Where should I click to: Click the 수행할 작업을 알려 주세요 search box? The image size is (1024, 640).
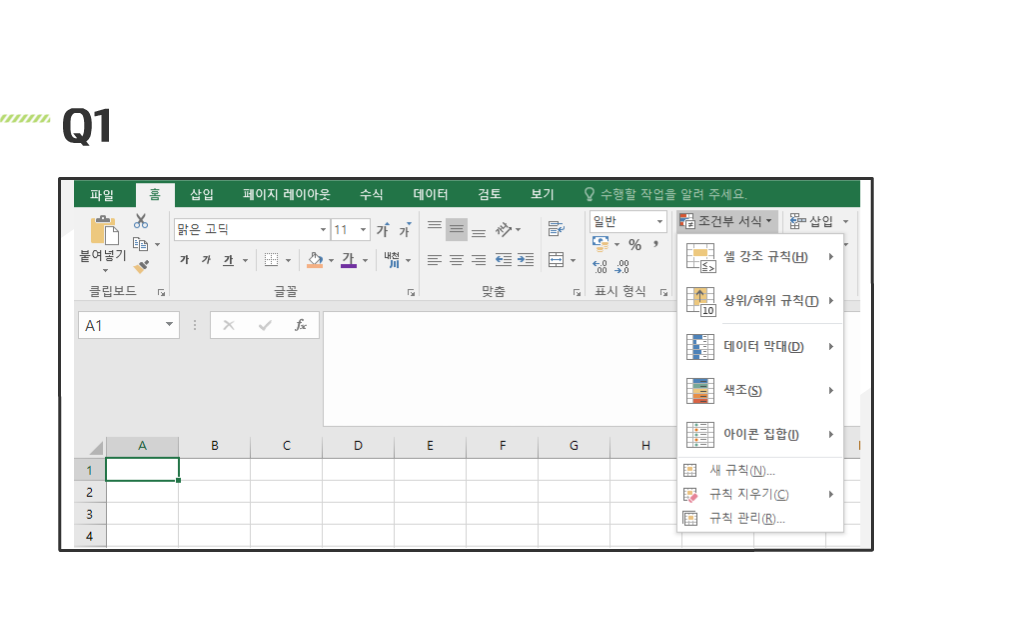click(x=666, y=195)
